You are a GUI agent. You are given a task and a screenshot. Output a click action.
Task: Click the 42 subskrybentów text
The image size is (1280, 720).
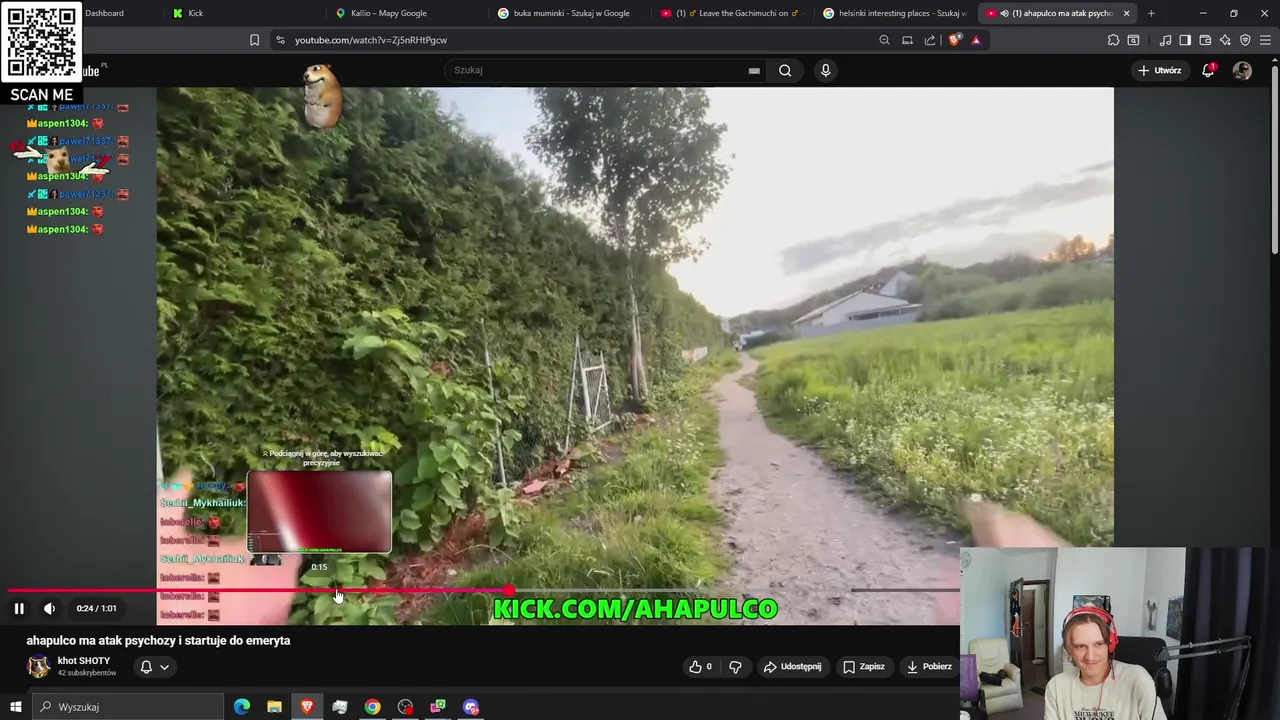[x=87, y=673]
